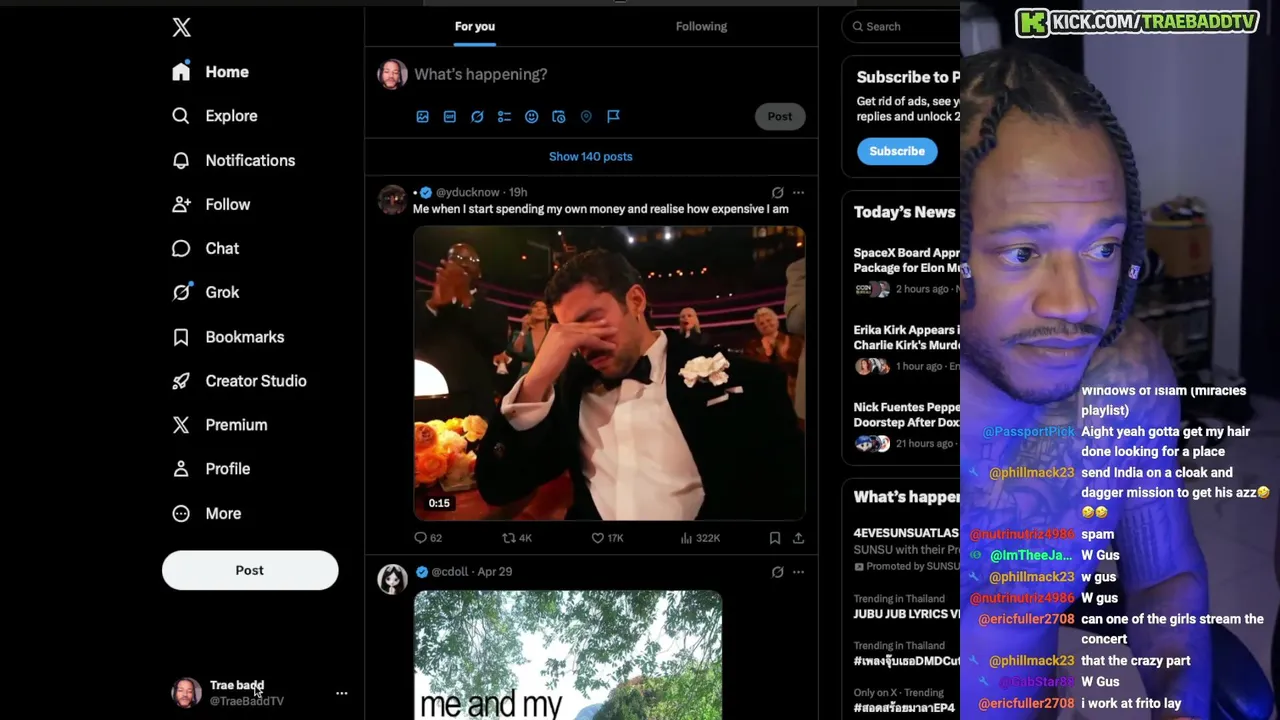Expand the More menu item
The width and height of the screenshot is (1280, 720).
click(x=207, y=513)
